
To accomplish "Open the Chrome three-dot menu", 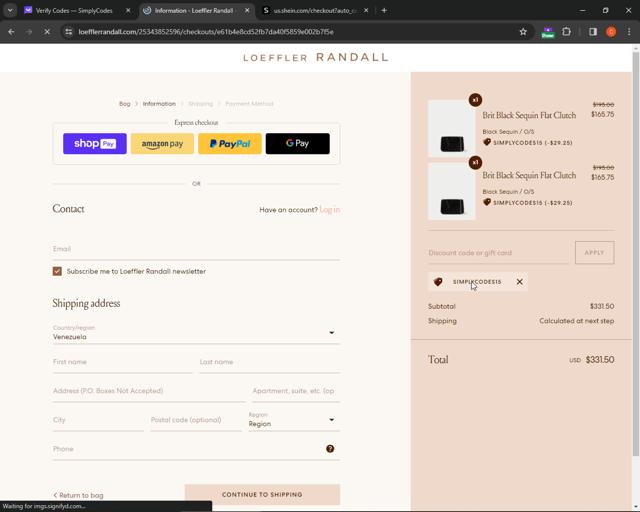I will [x=629, y=32].
